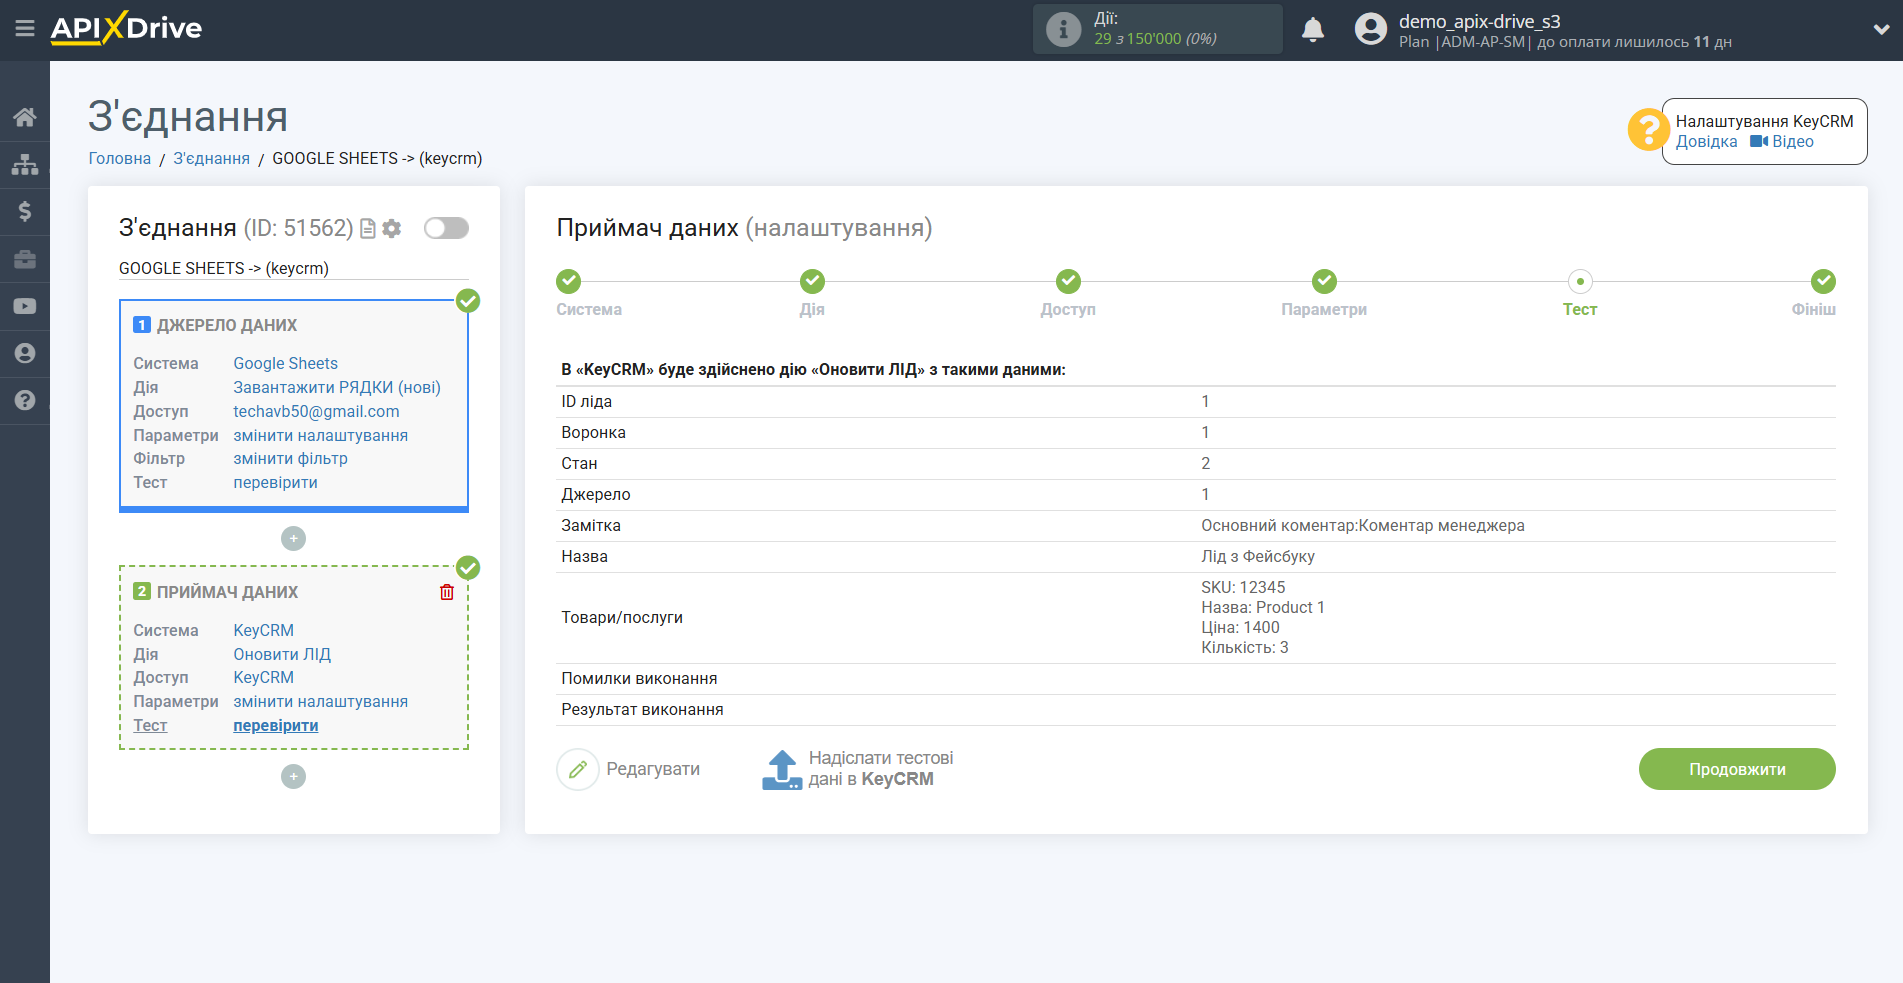This screenshot has height=983, width=1903.
Task: Click techavb50@gmail.com access link
Action: [316, 412]
